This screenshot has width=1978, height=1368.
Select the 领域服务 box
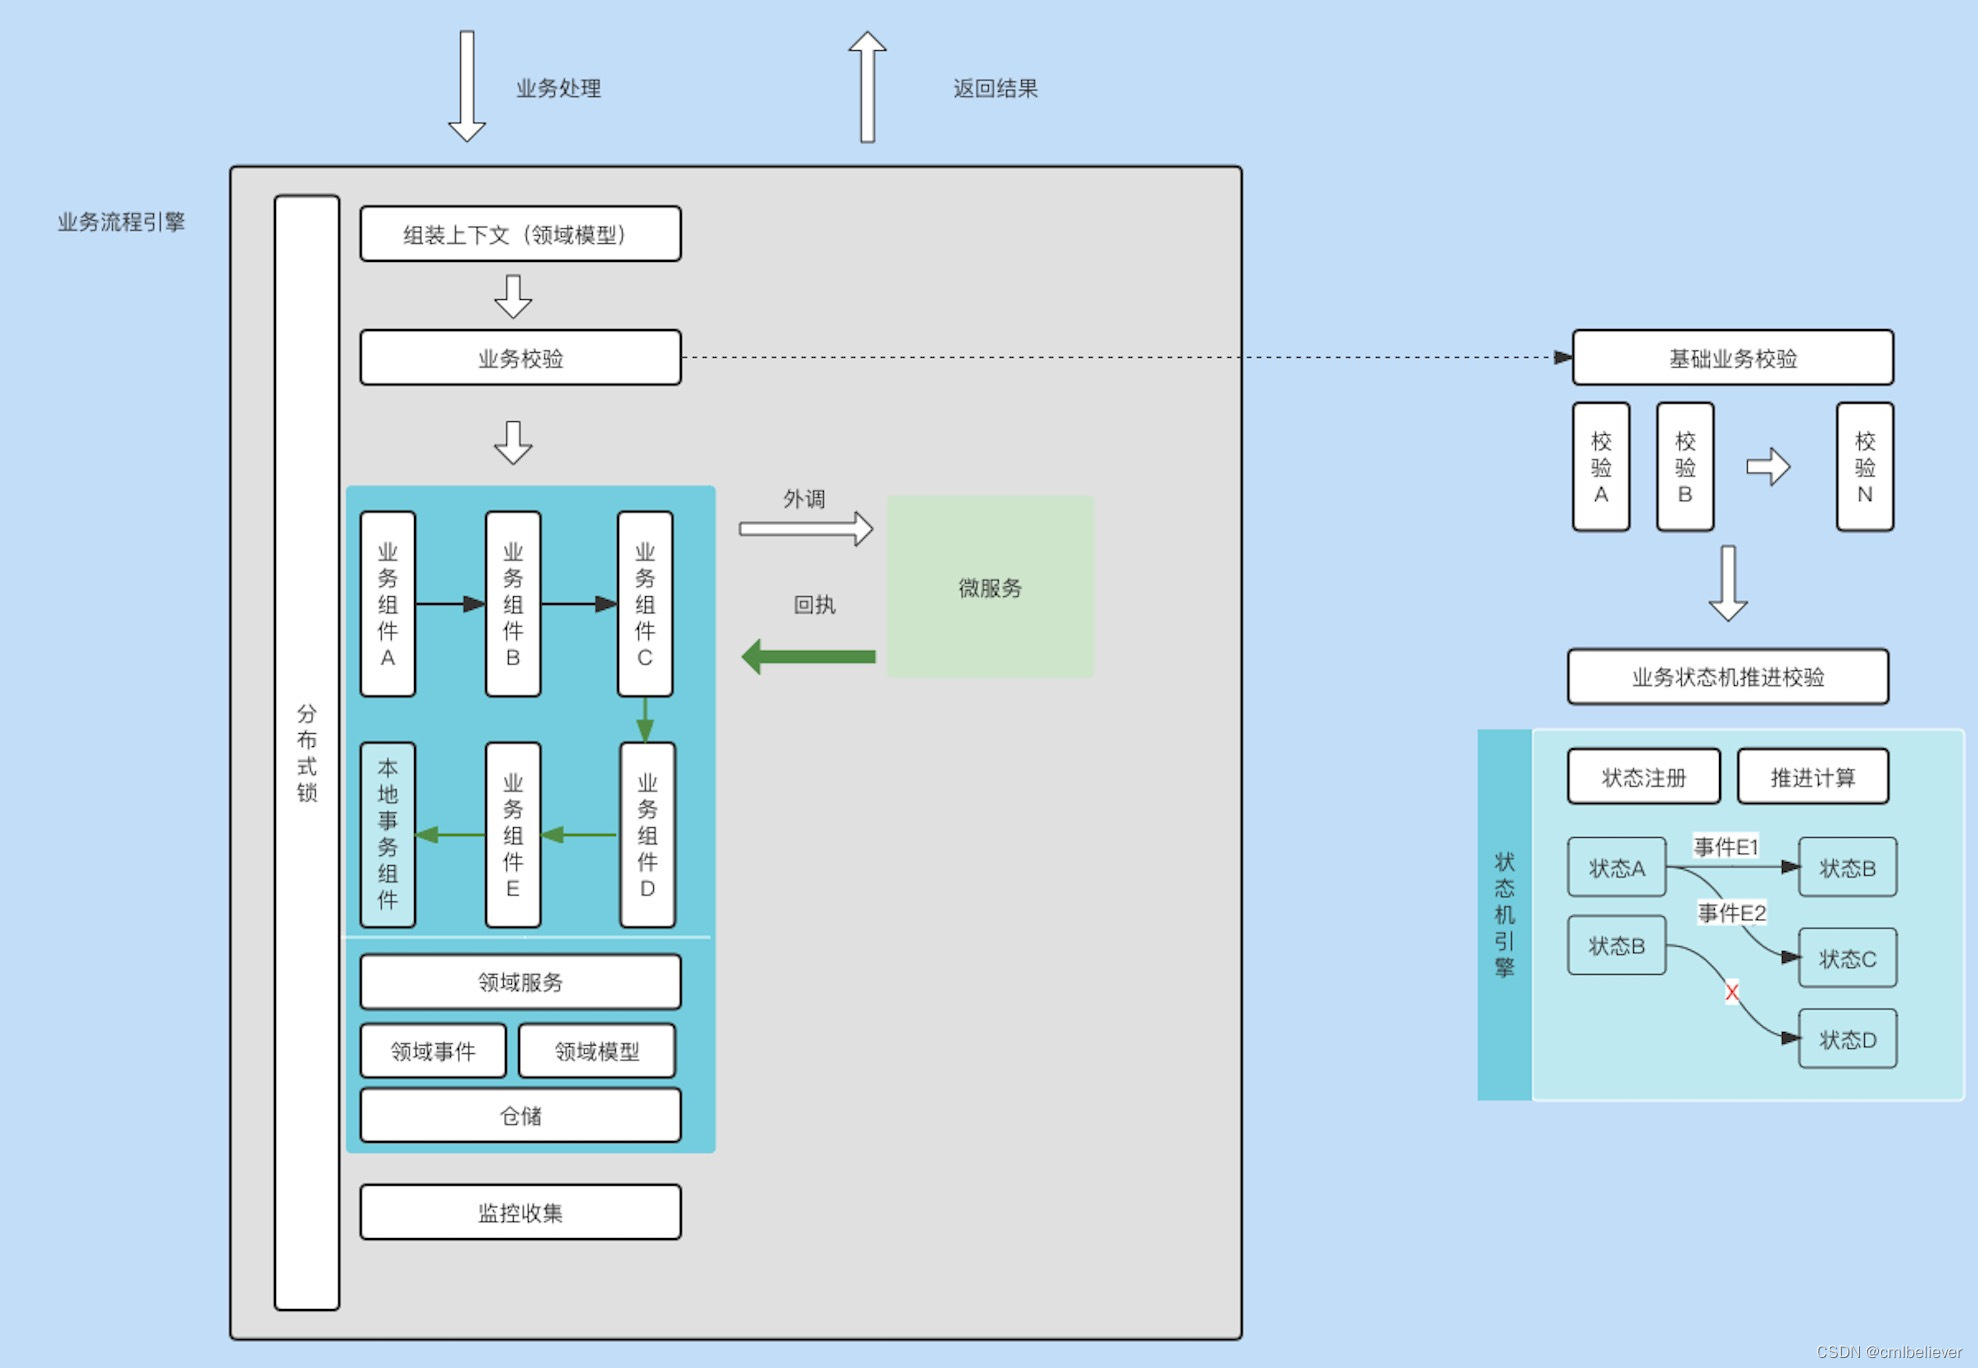(x=520, y=982)
